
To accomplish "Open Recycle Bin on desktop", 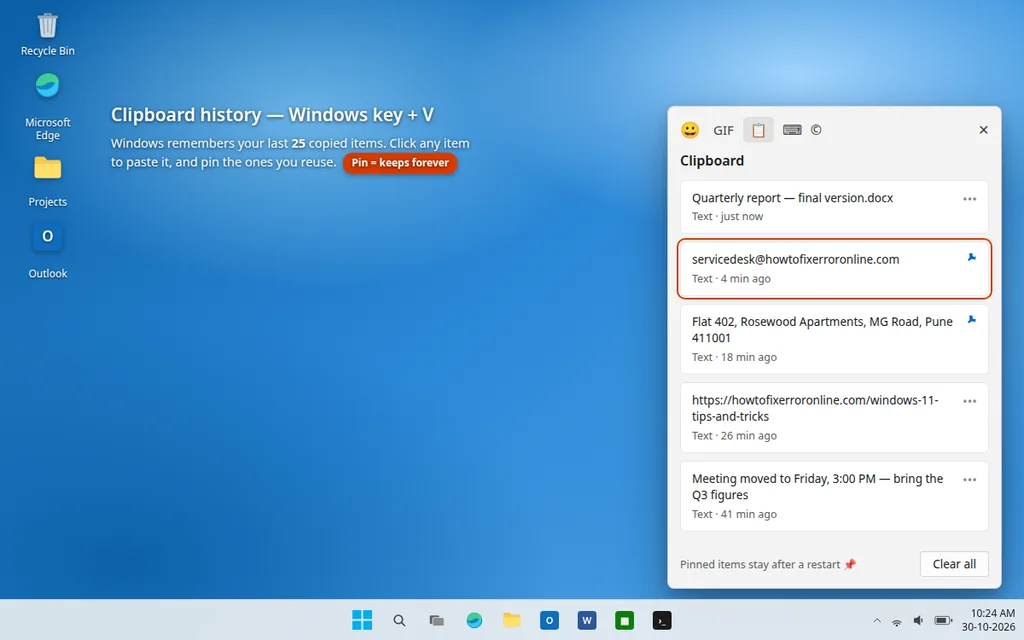I will [48, 35].
